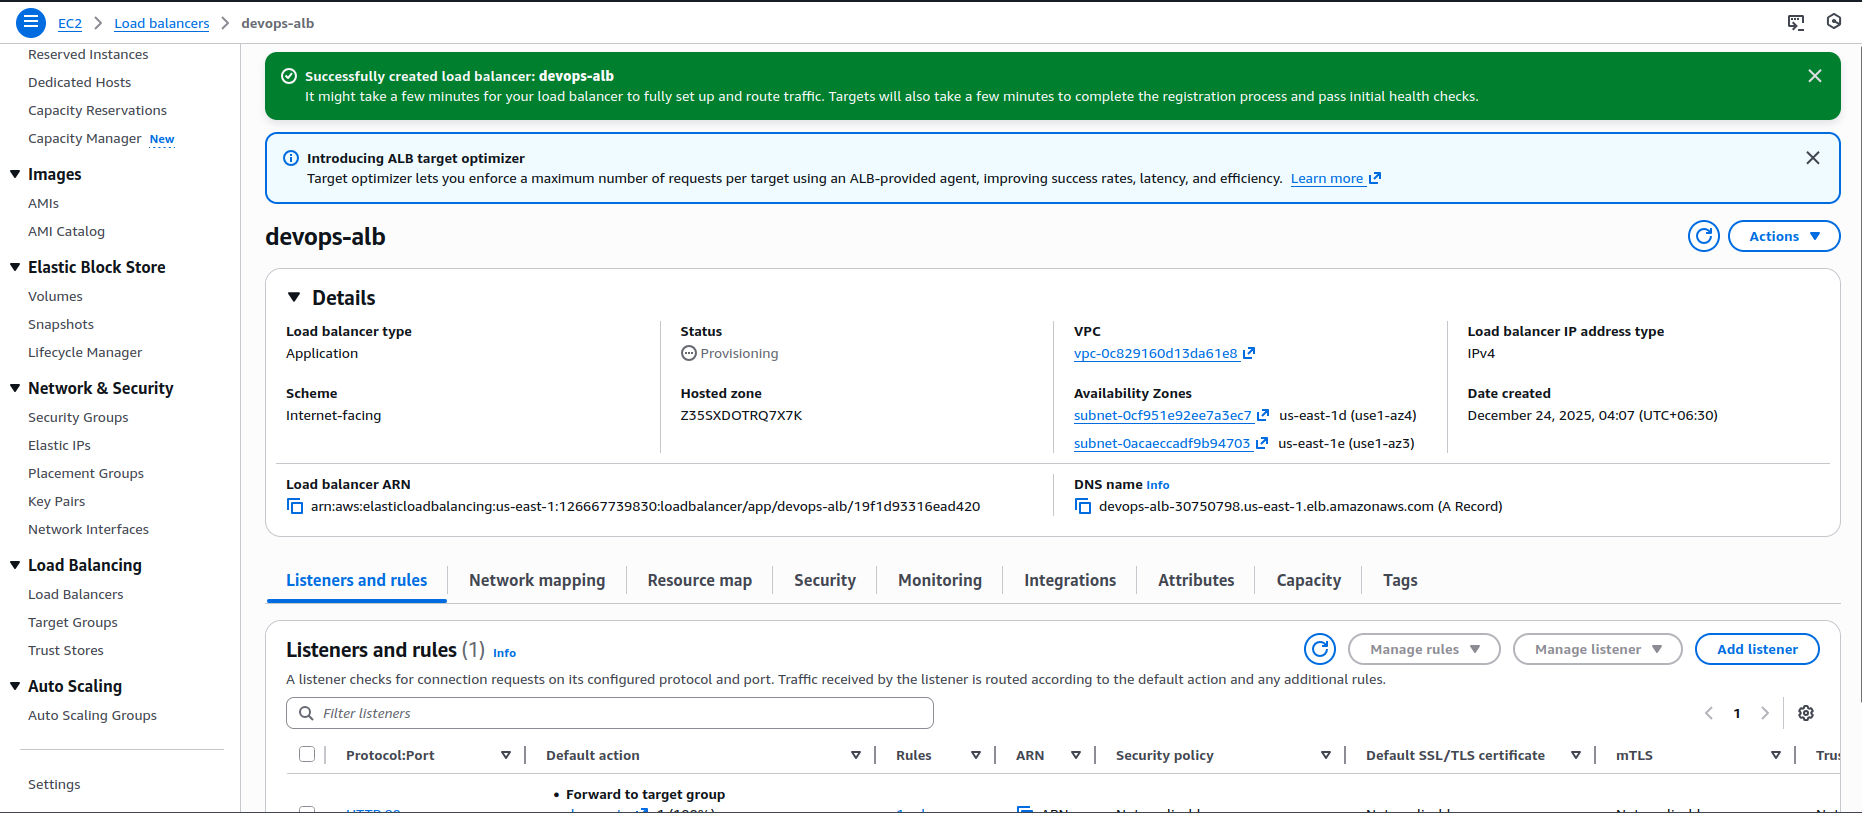Click search magnifier in Filter listeners
The image size is (1862, 813).
click(x=307, y=713)
